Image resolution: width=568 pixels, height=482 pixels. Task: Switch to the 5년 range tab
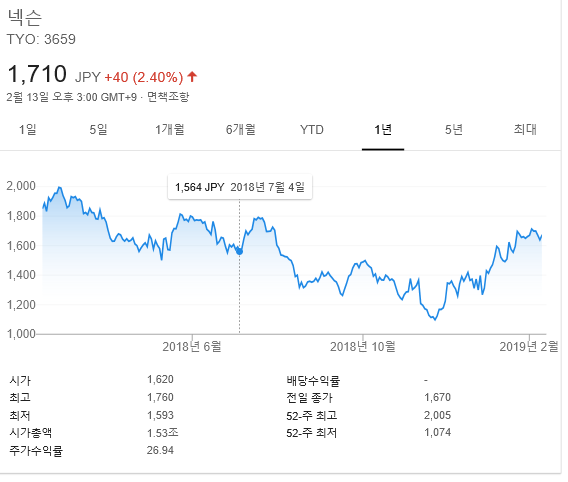[454, 130]
